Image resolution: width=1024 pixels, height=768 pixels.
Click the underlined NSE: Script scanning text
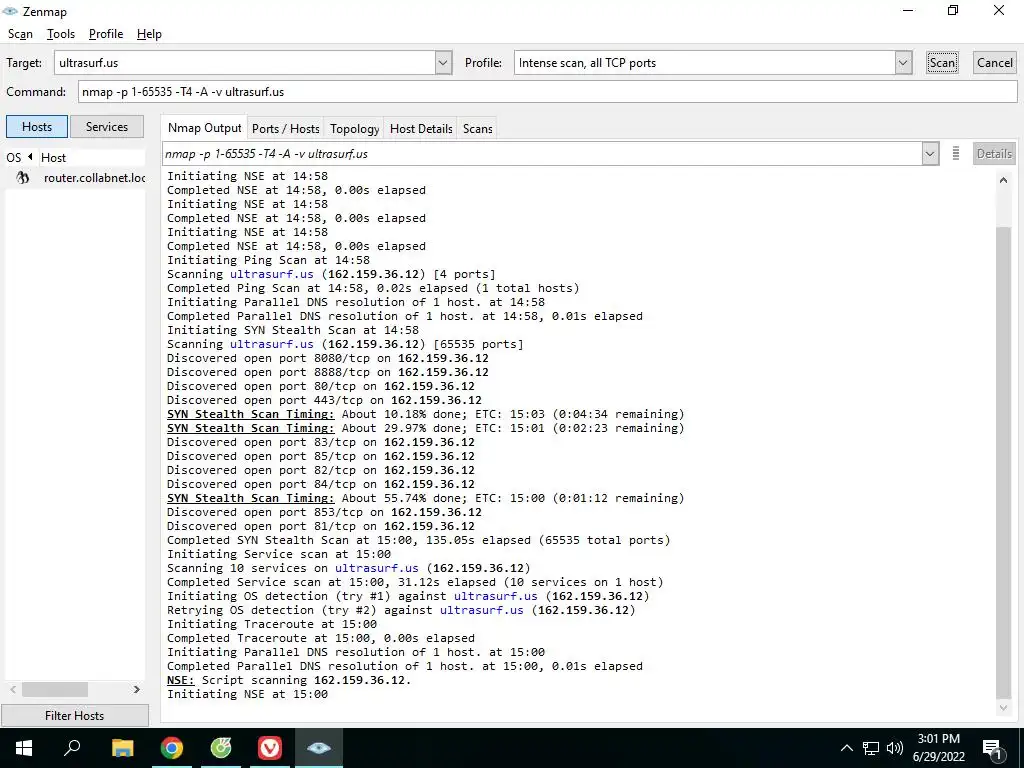(180, 680)
